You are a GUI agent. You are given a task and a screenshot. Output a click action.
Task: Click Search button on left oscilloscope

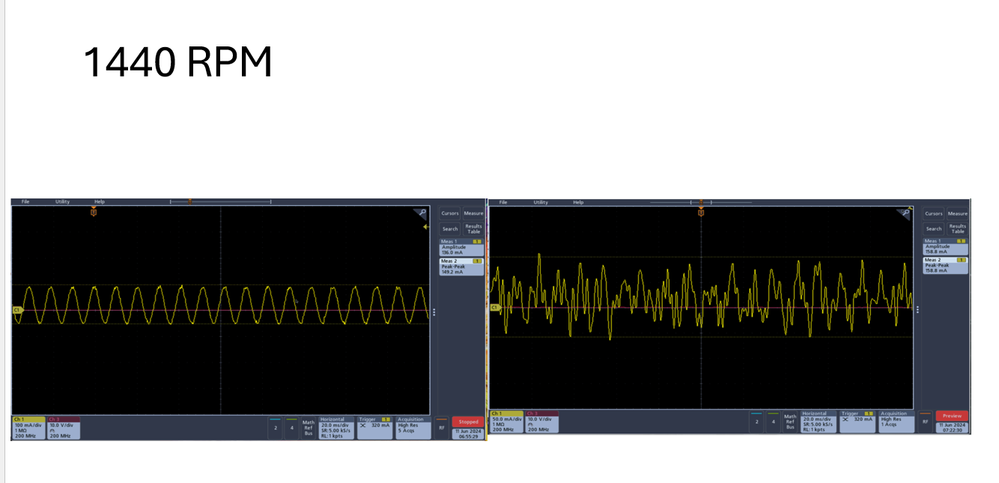click(x=450, y=229)
